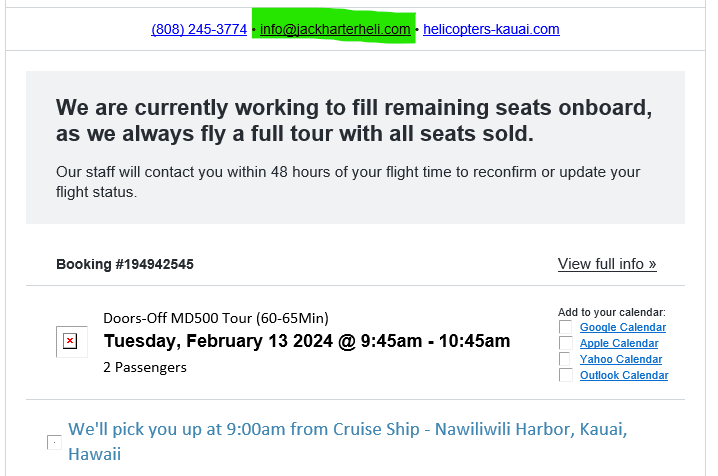
Task: Click the Doors-Off MD500 Tour title
Action: pyautogui.click(x=215, y=318)
